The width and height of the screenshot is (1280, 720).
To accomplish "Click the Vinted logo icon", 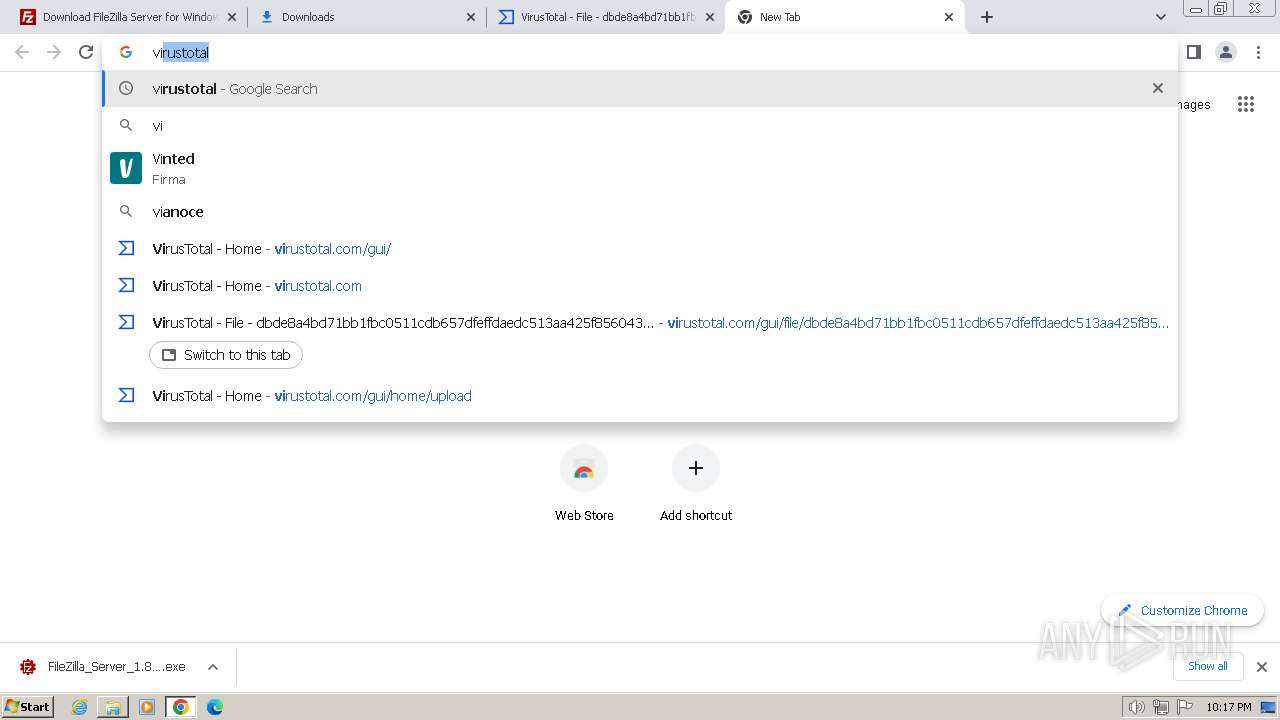I will (x=126, y=168).
